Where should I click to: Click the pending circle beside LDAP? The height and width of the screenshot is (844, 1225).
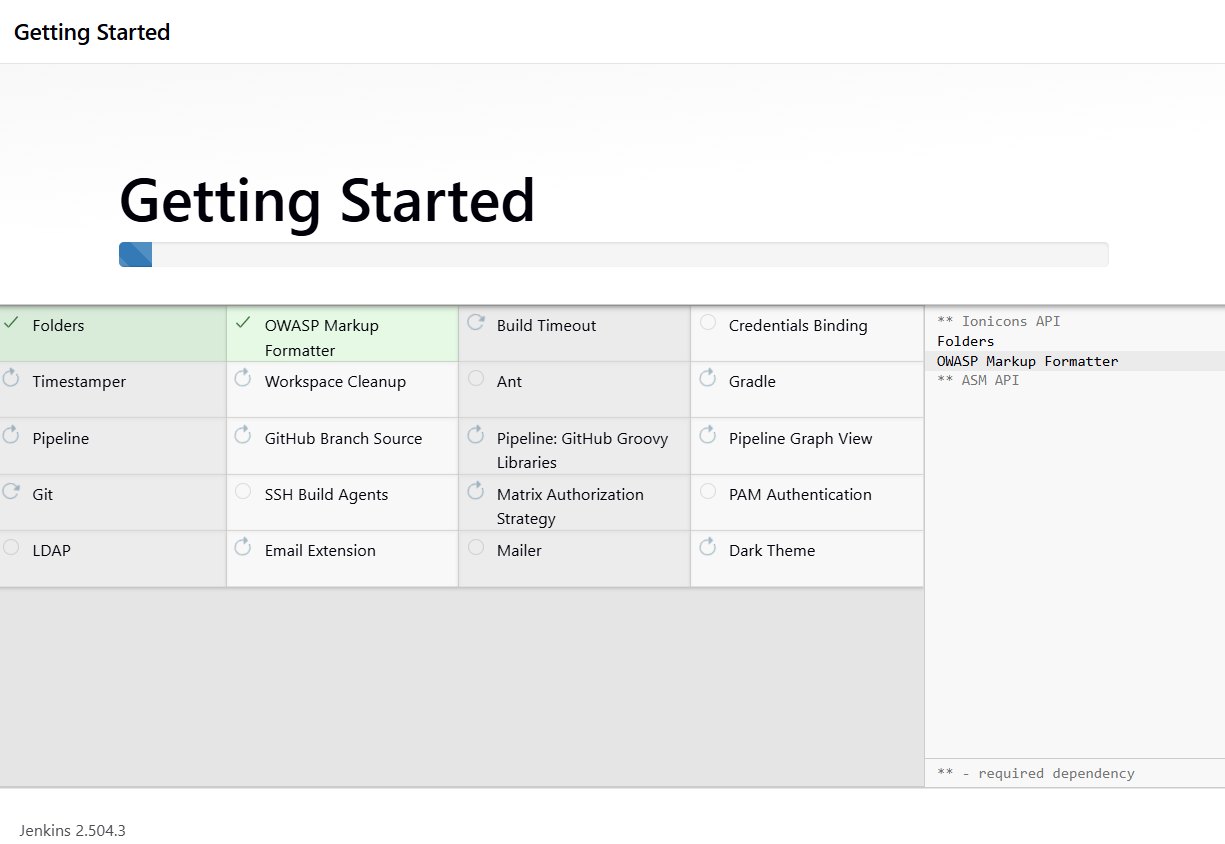click(11, 548)
